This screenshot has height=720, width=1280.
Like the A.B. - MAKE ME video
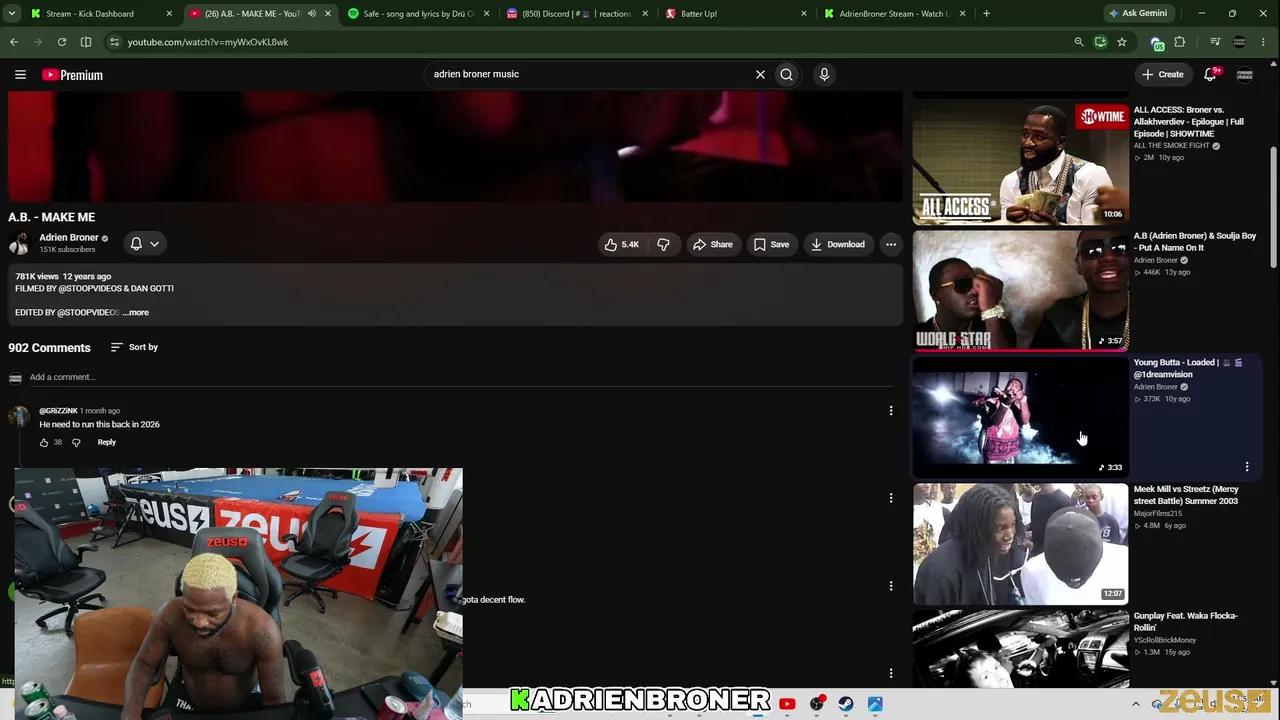pyautogui.click(x=622, y=244)
